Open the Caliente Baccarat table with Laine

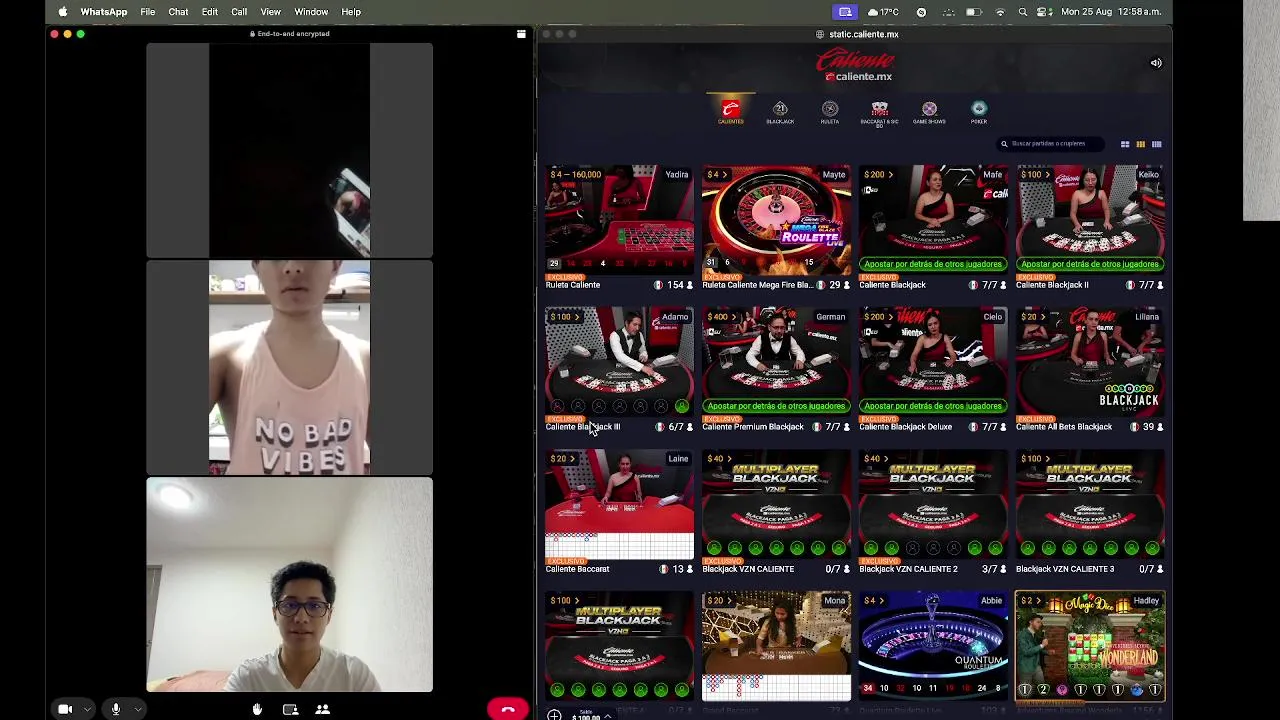(619, 504)
